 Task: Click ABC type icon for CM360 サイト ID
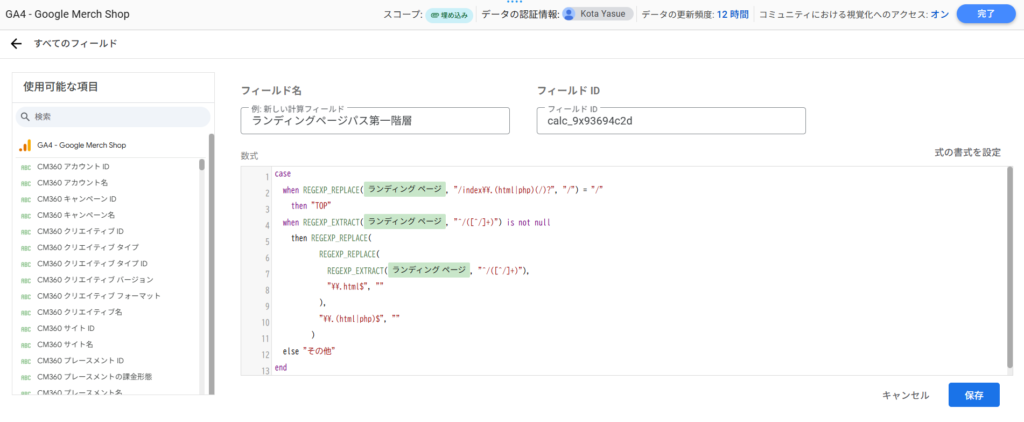point(25,328)
